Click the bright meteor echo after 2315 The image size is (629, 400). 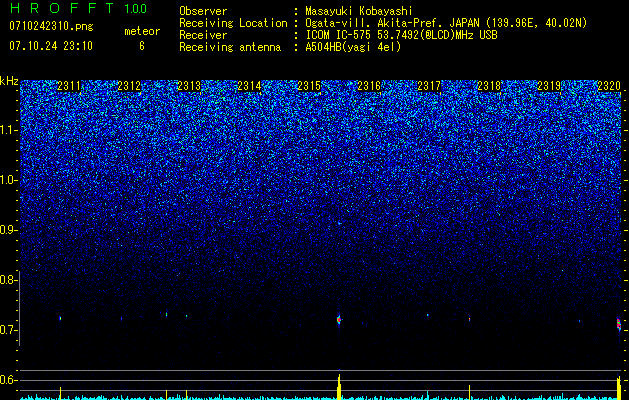(x=339, y=320)
